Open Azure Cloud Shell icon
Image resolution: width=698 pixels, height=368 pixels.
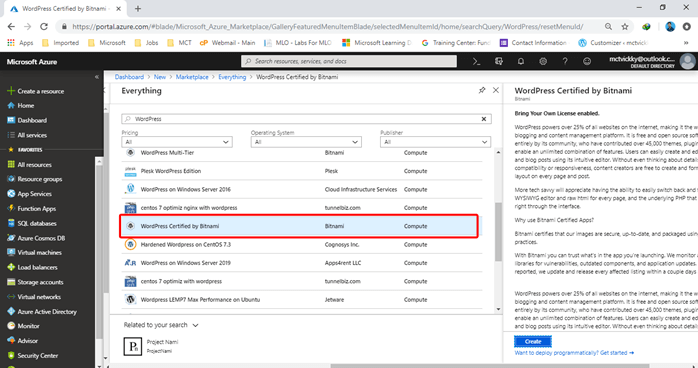pos(476,61)
